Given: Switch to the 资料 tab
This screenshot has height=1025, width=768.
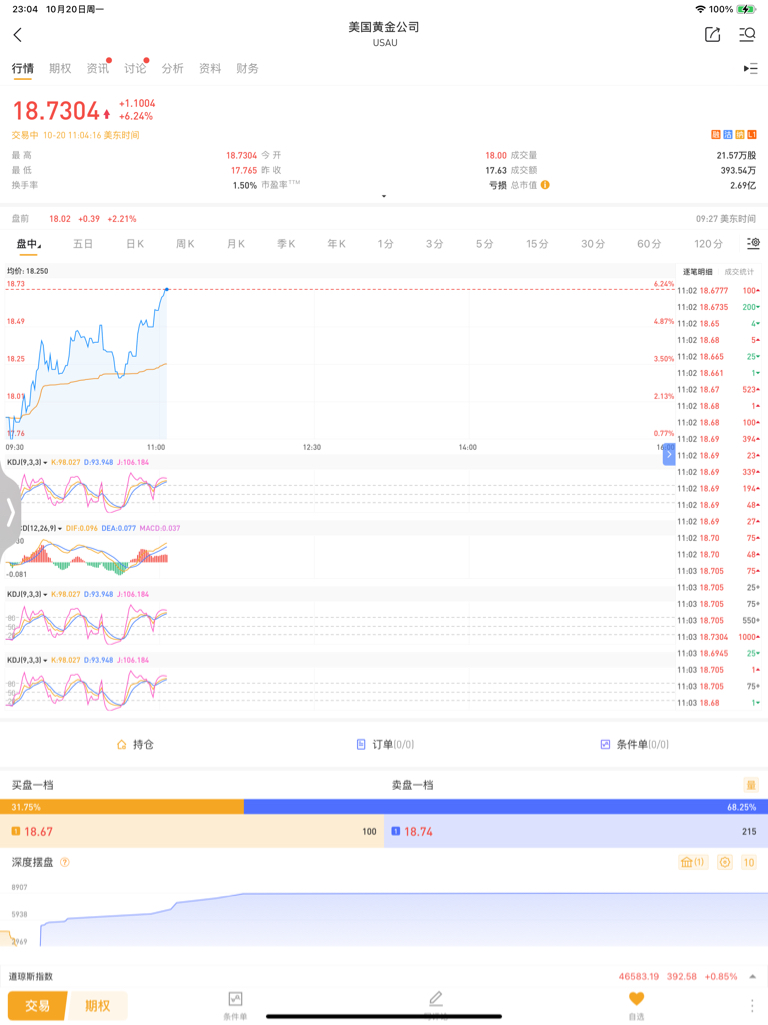Looking at the screenshot, I should point(210,69).
